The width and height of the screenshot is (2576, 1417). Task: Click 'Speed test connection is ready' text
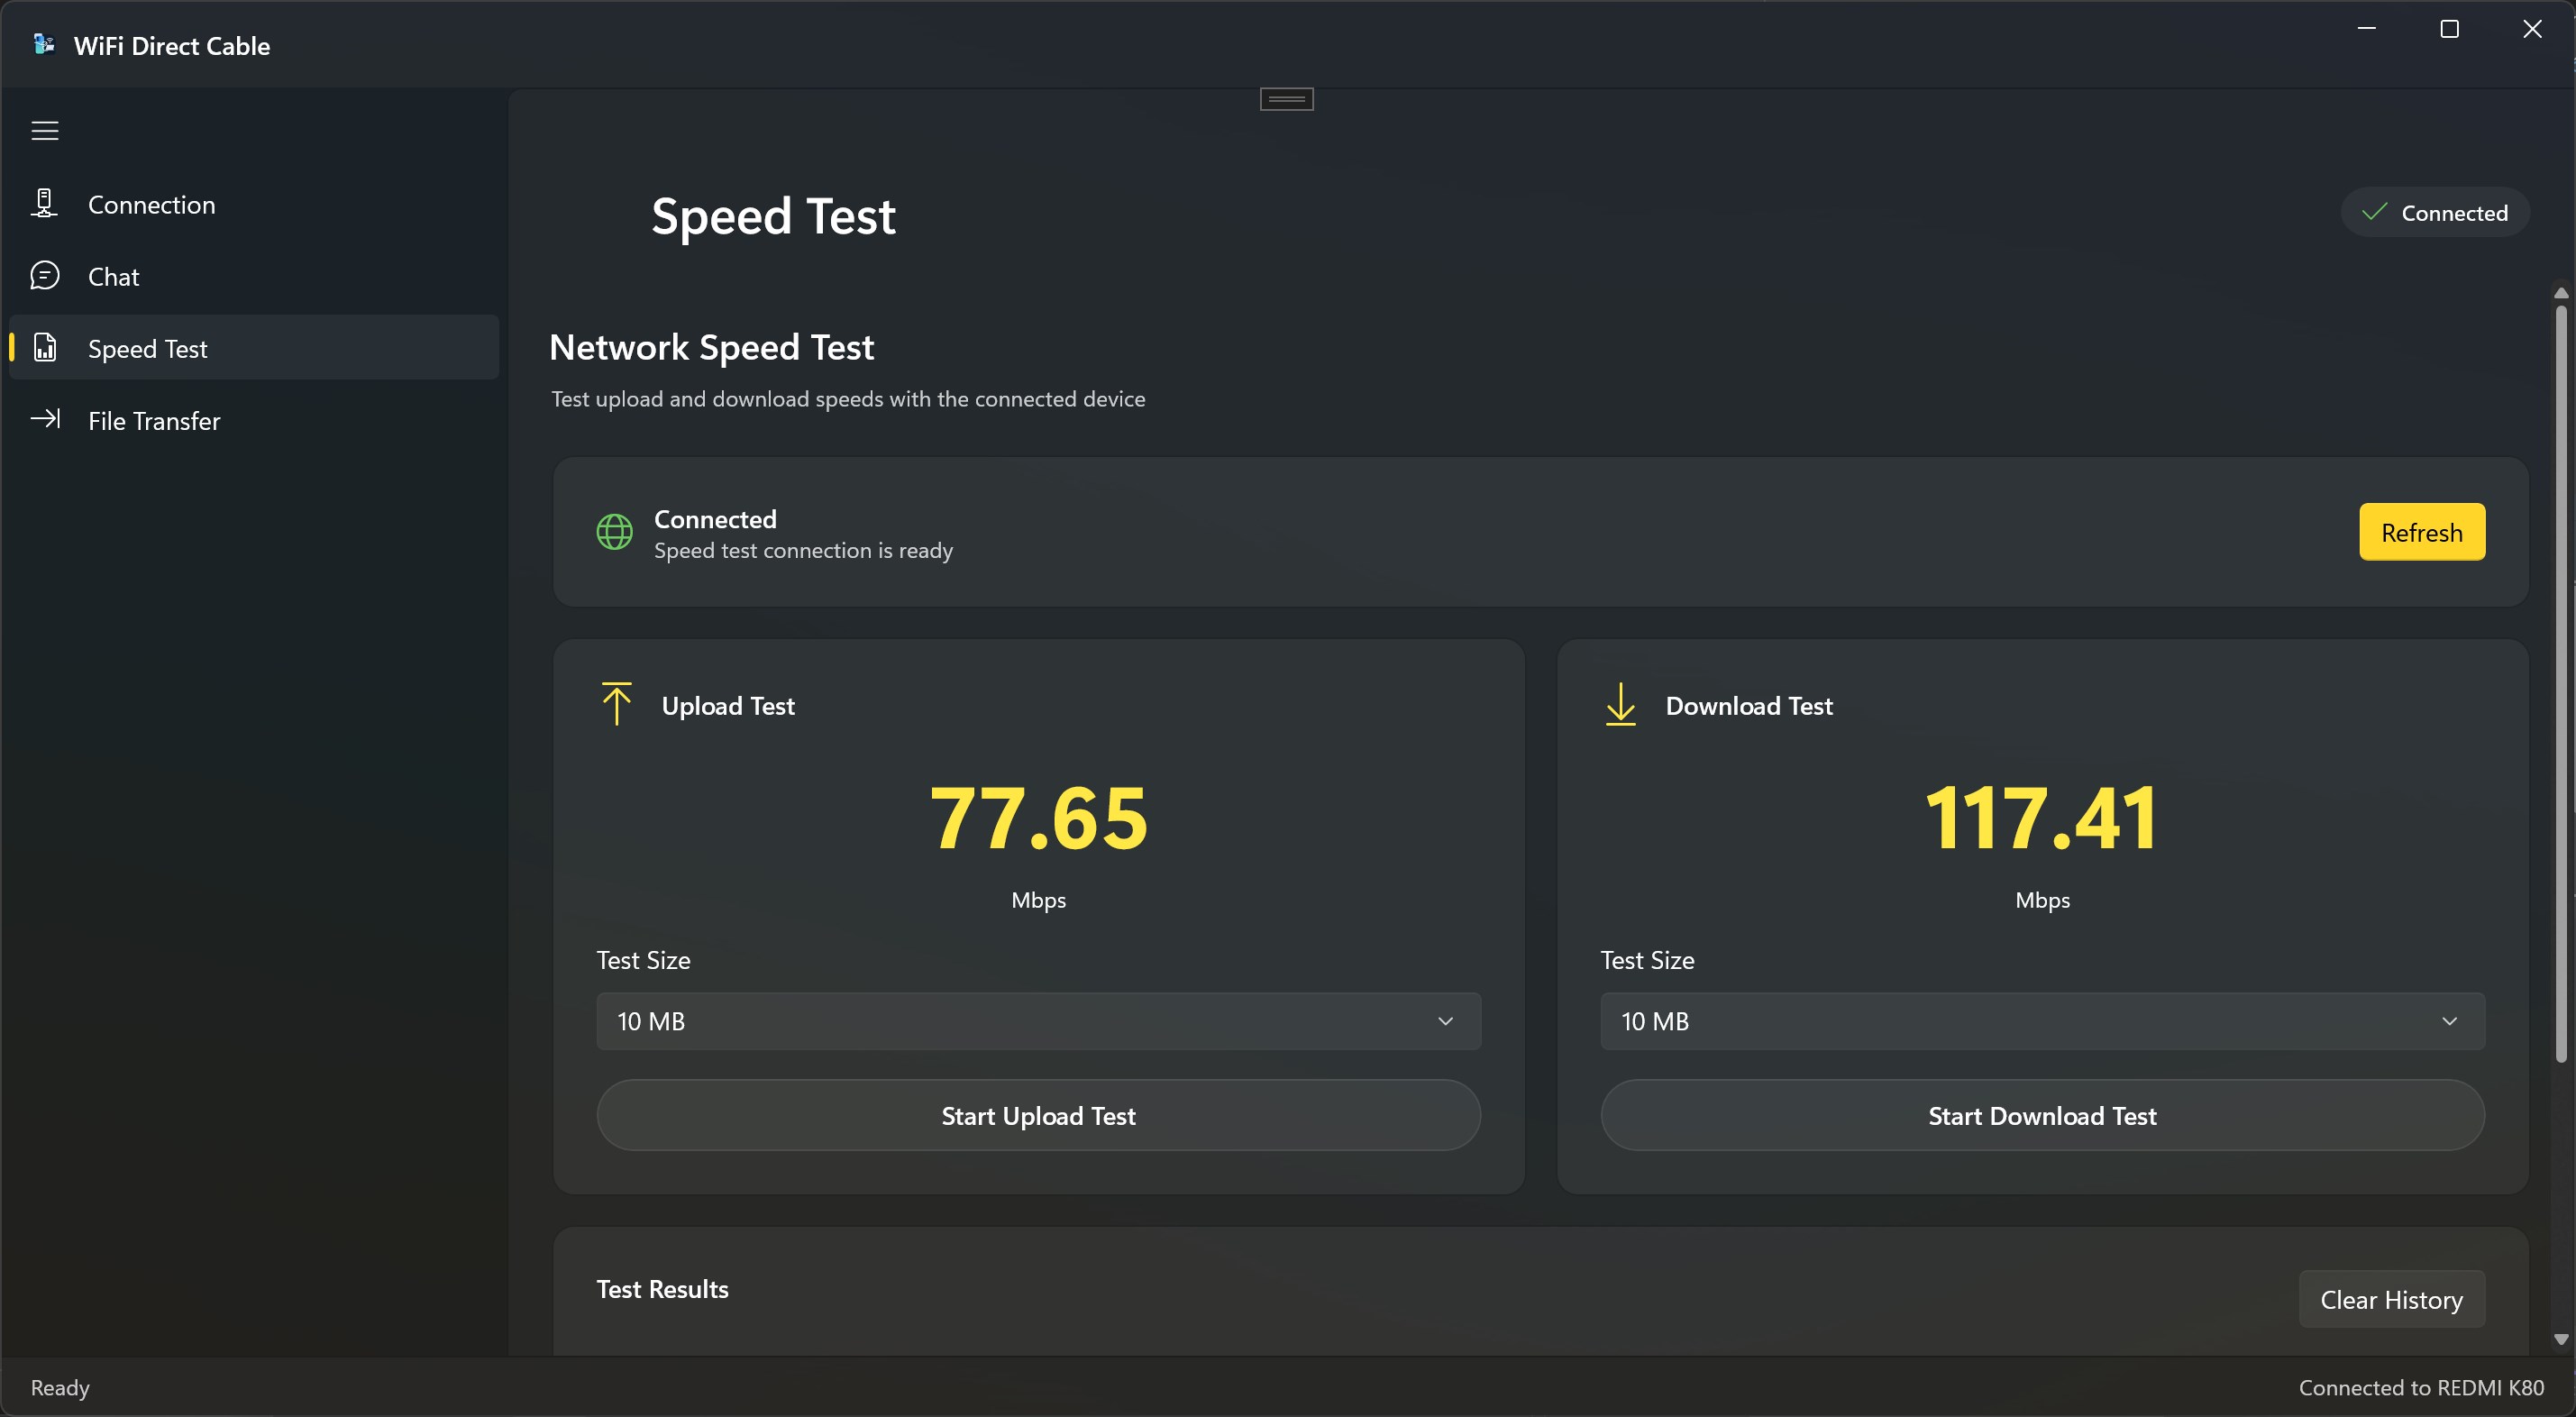pos(803,550)
